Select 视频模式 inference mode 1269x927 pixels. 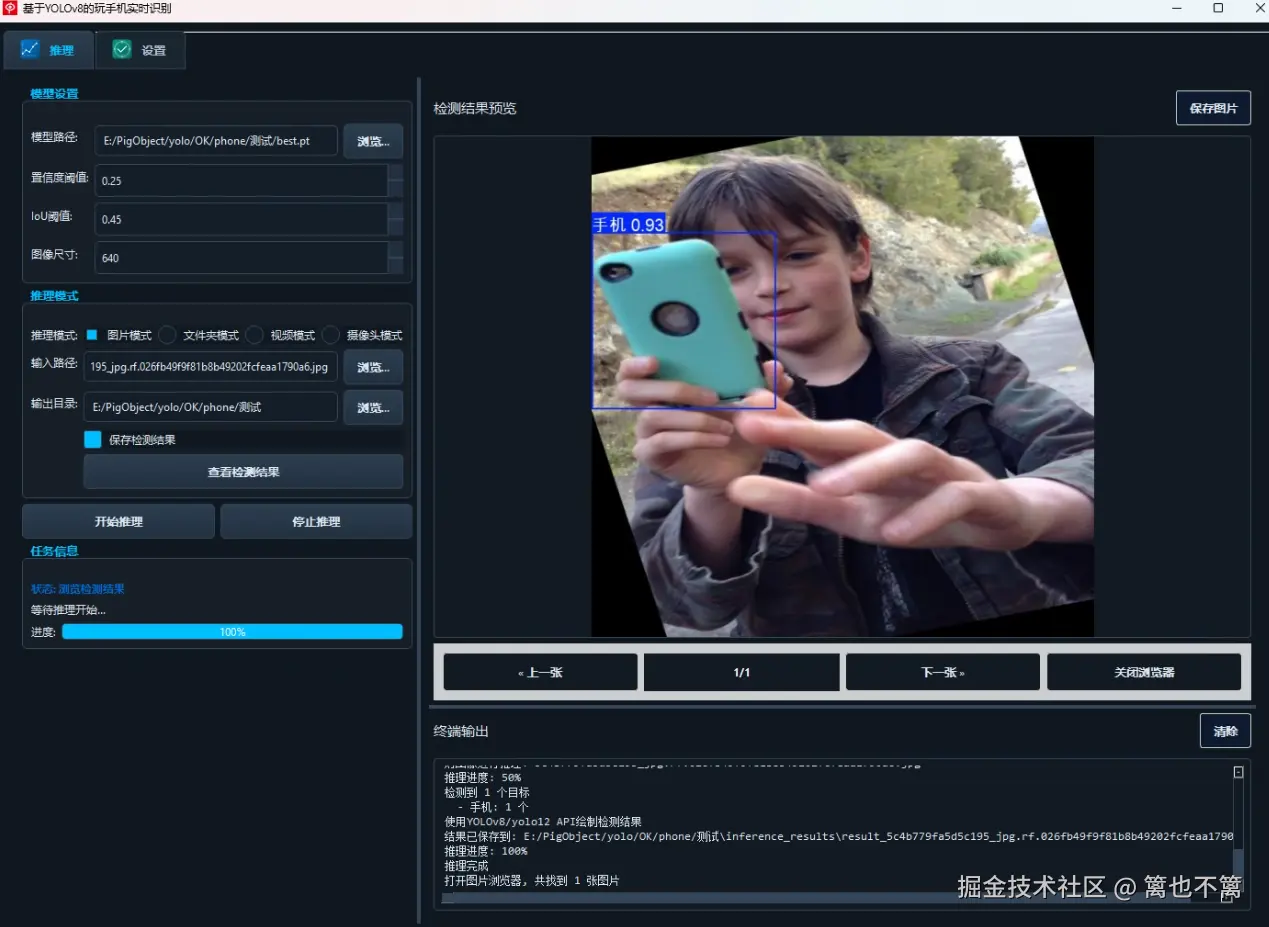254,335
